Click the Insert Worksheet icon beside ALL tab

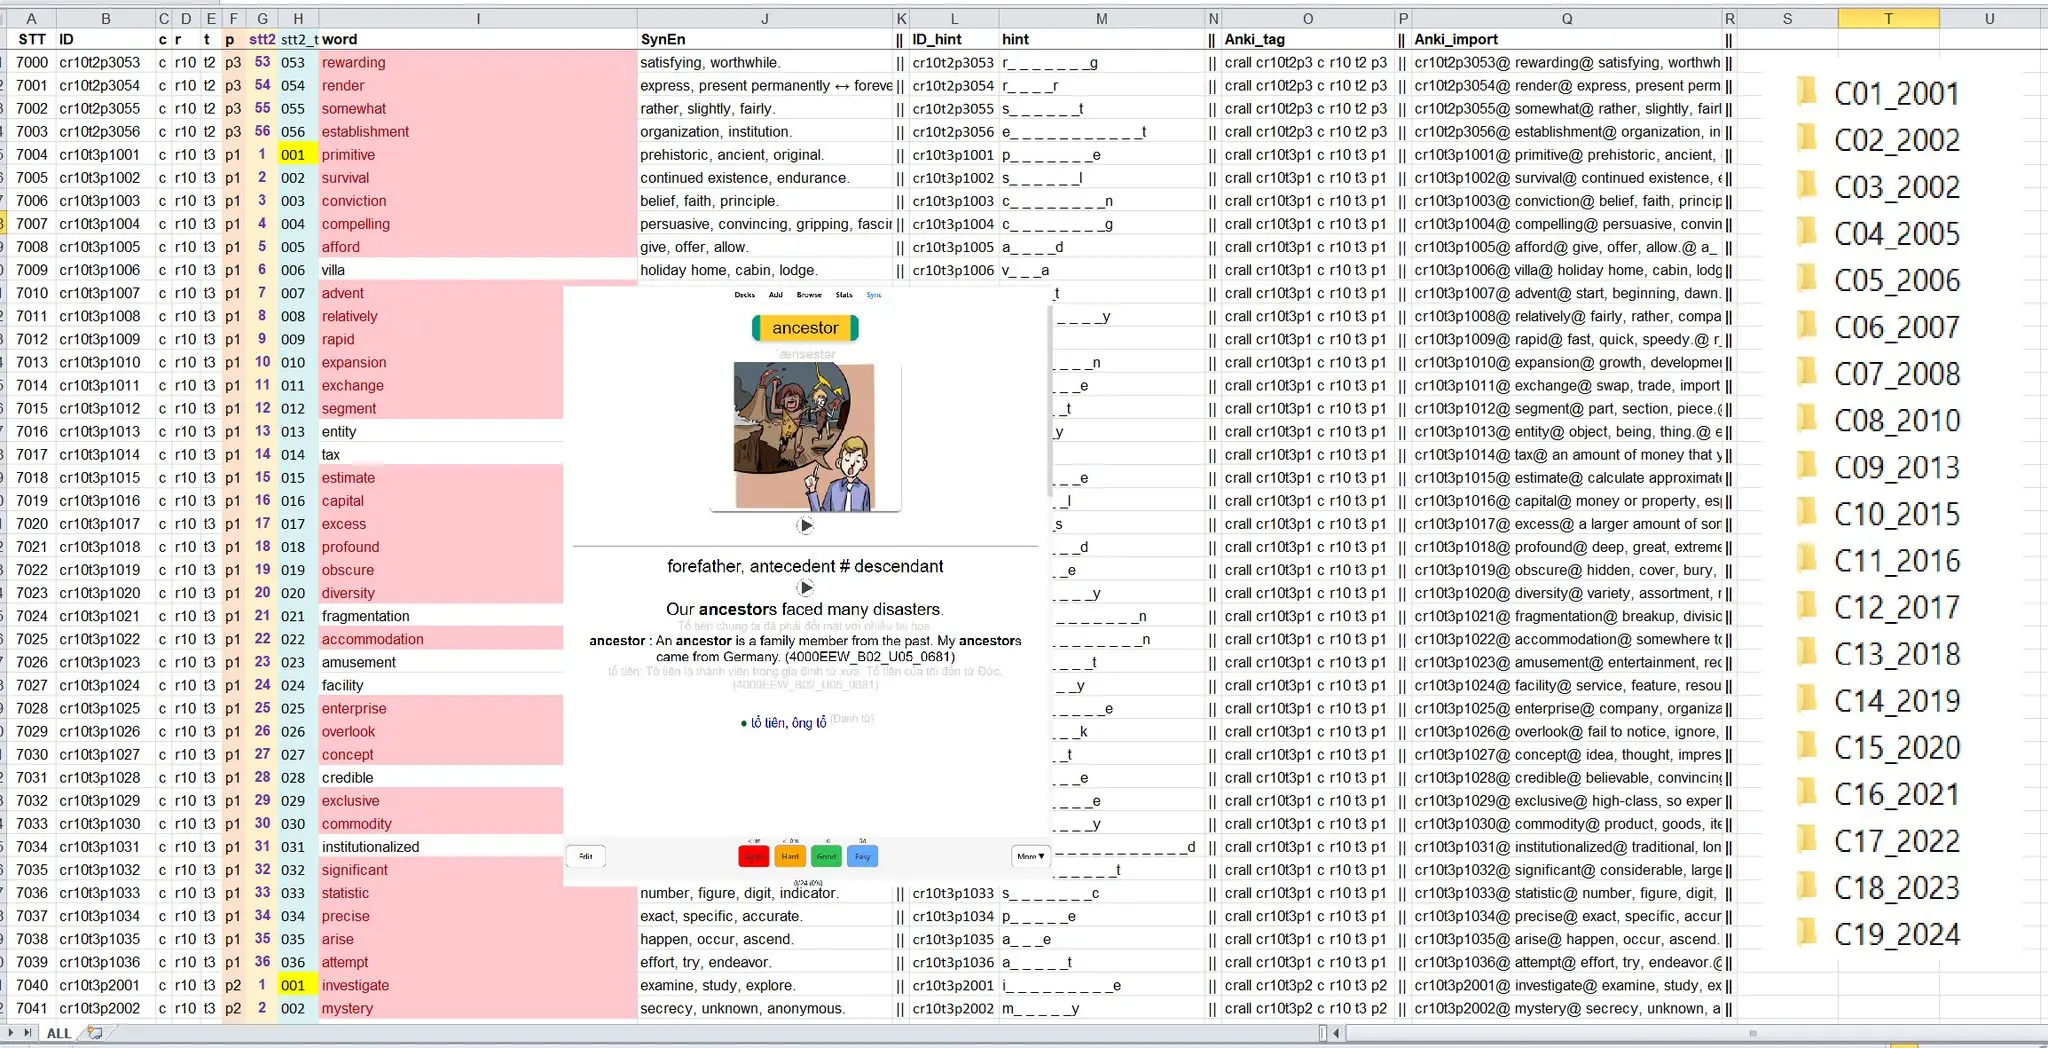pos(94,1033)
